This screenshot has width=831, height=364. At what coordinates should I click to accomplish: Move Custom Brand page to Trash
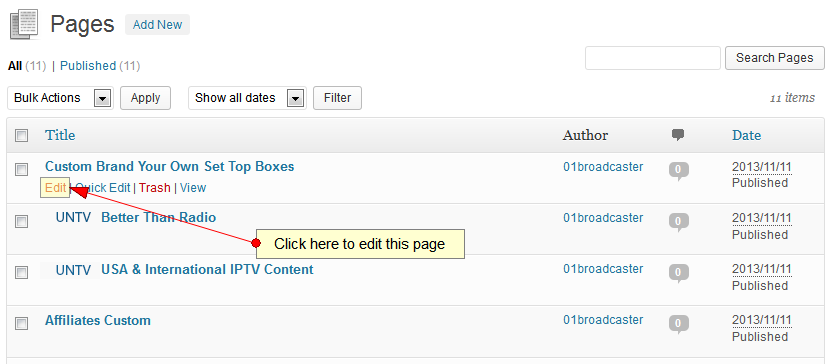(x=155, y=188)
